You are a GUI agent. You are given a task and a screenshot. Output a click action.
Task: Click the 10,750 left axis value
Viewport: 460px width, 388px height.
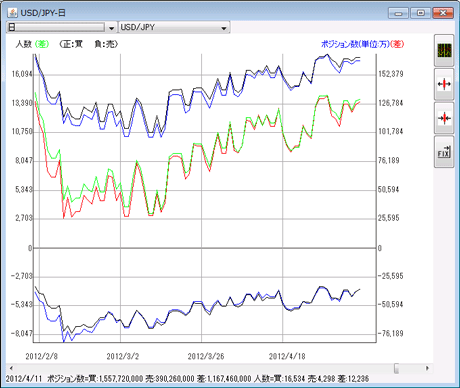pos(22,131)
